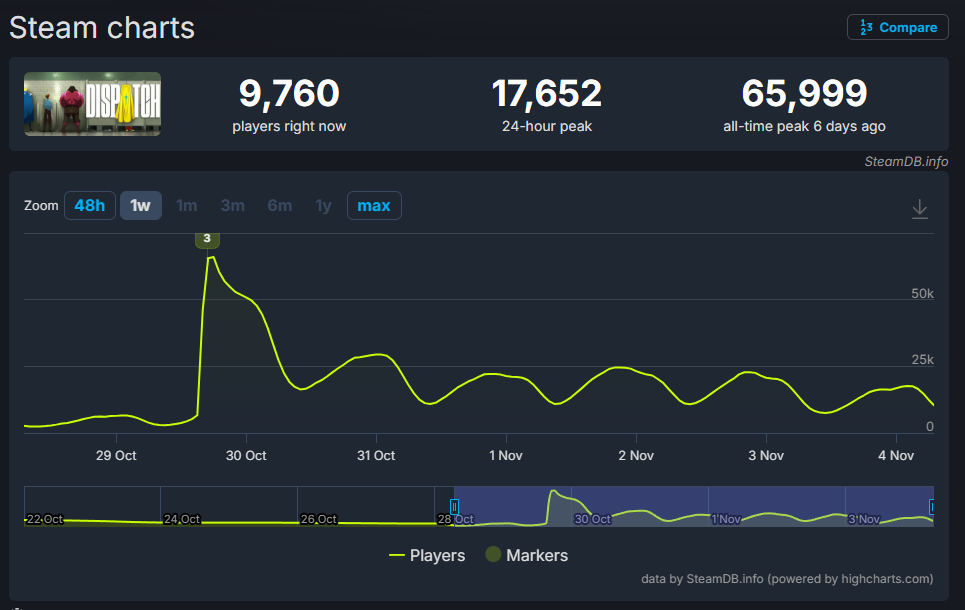This screenshot has width=965, height=610.
Task: Click the highlighted navigator range area
Action: [x=694, y=506]
